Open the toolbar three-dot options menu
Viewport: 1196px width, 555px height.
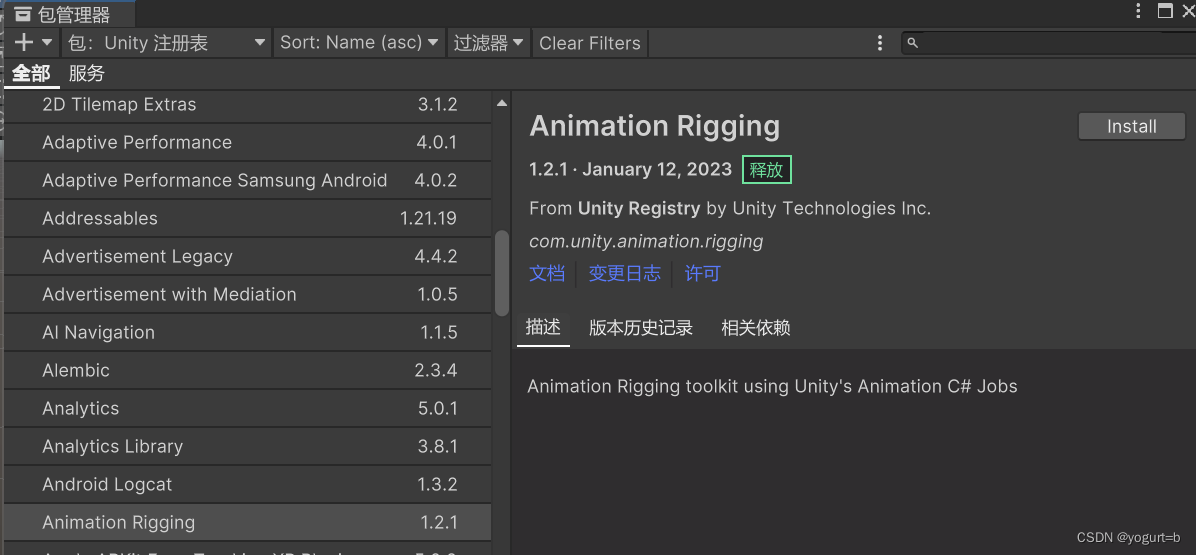(x=880, y=43)
